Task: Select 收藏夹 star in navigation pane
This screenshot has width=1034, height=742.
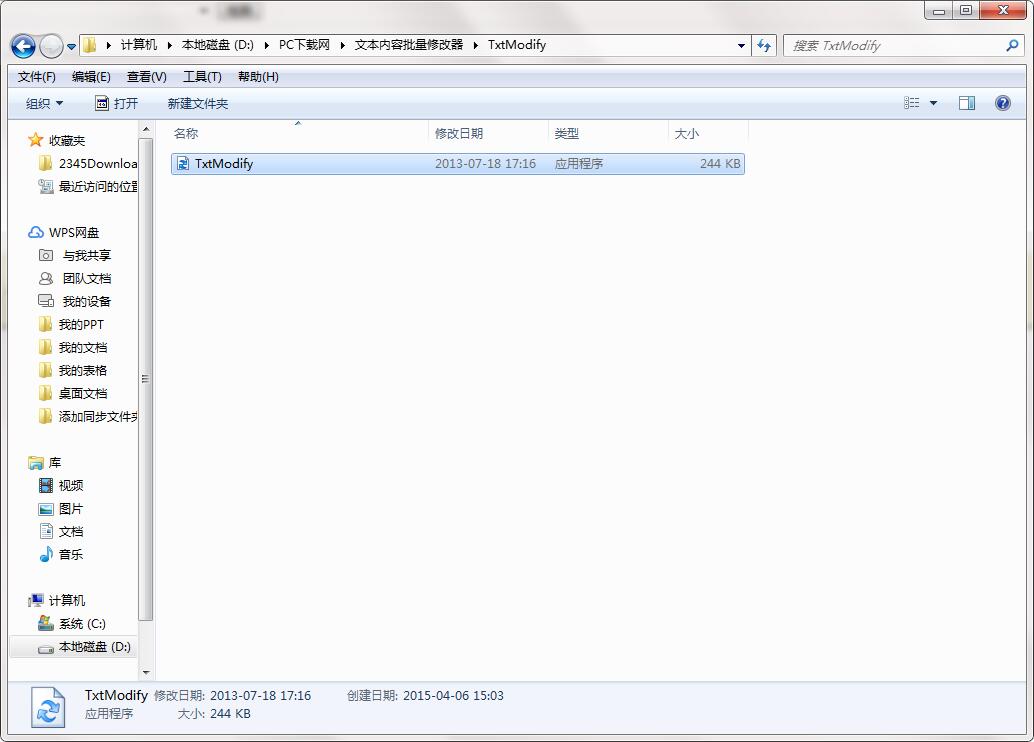Action: pyautogui.click(x=35, y=140)
